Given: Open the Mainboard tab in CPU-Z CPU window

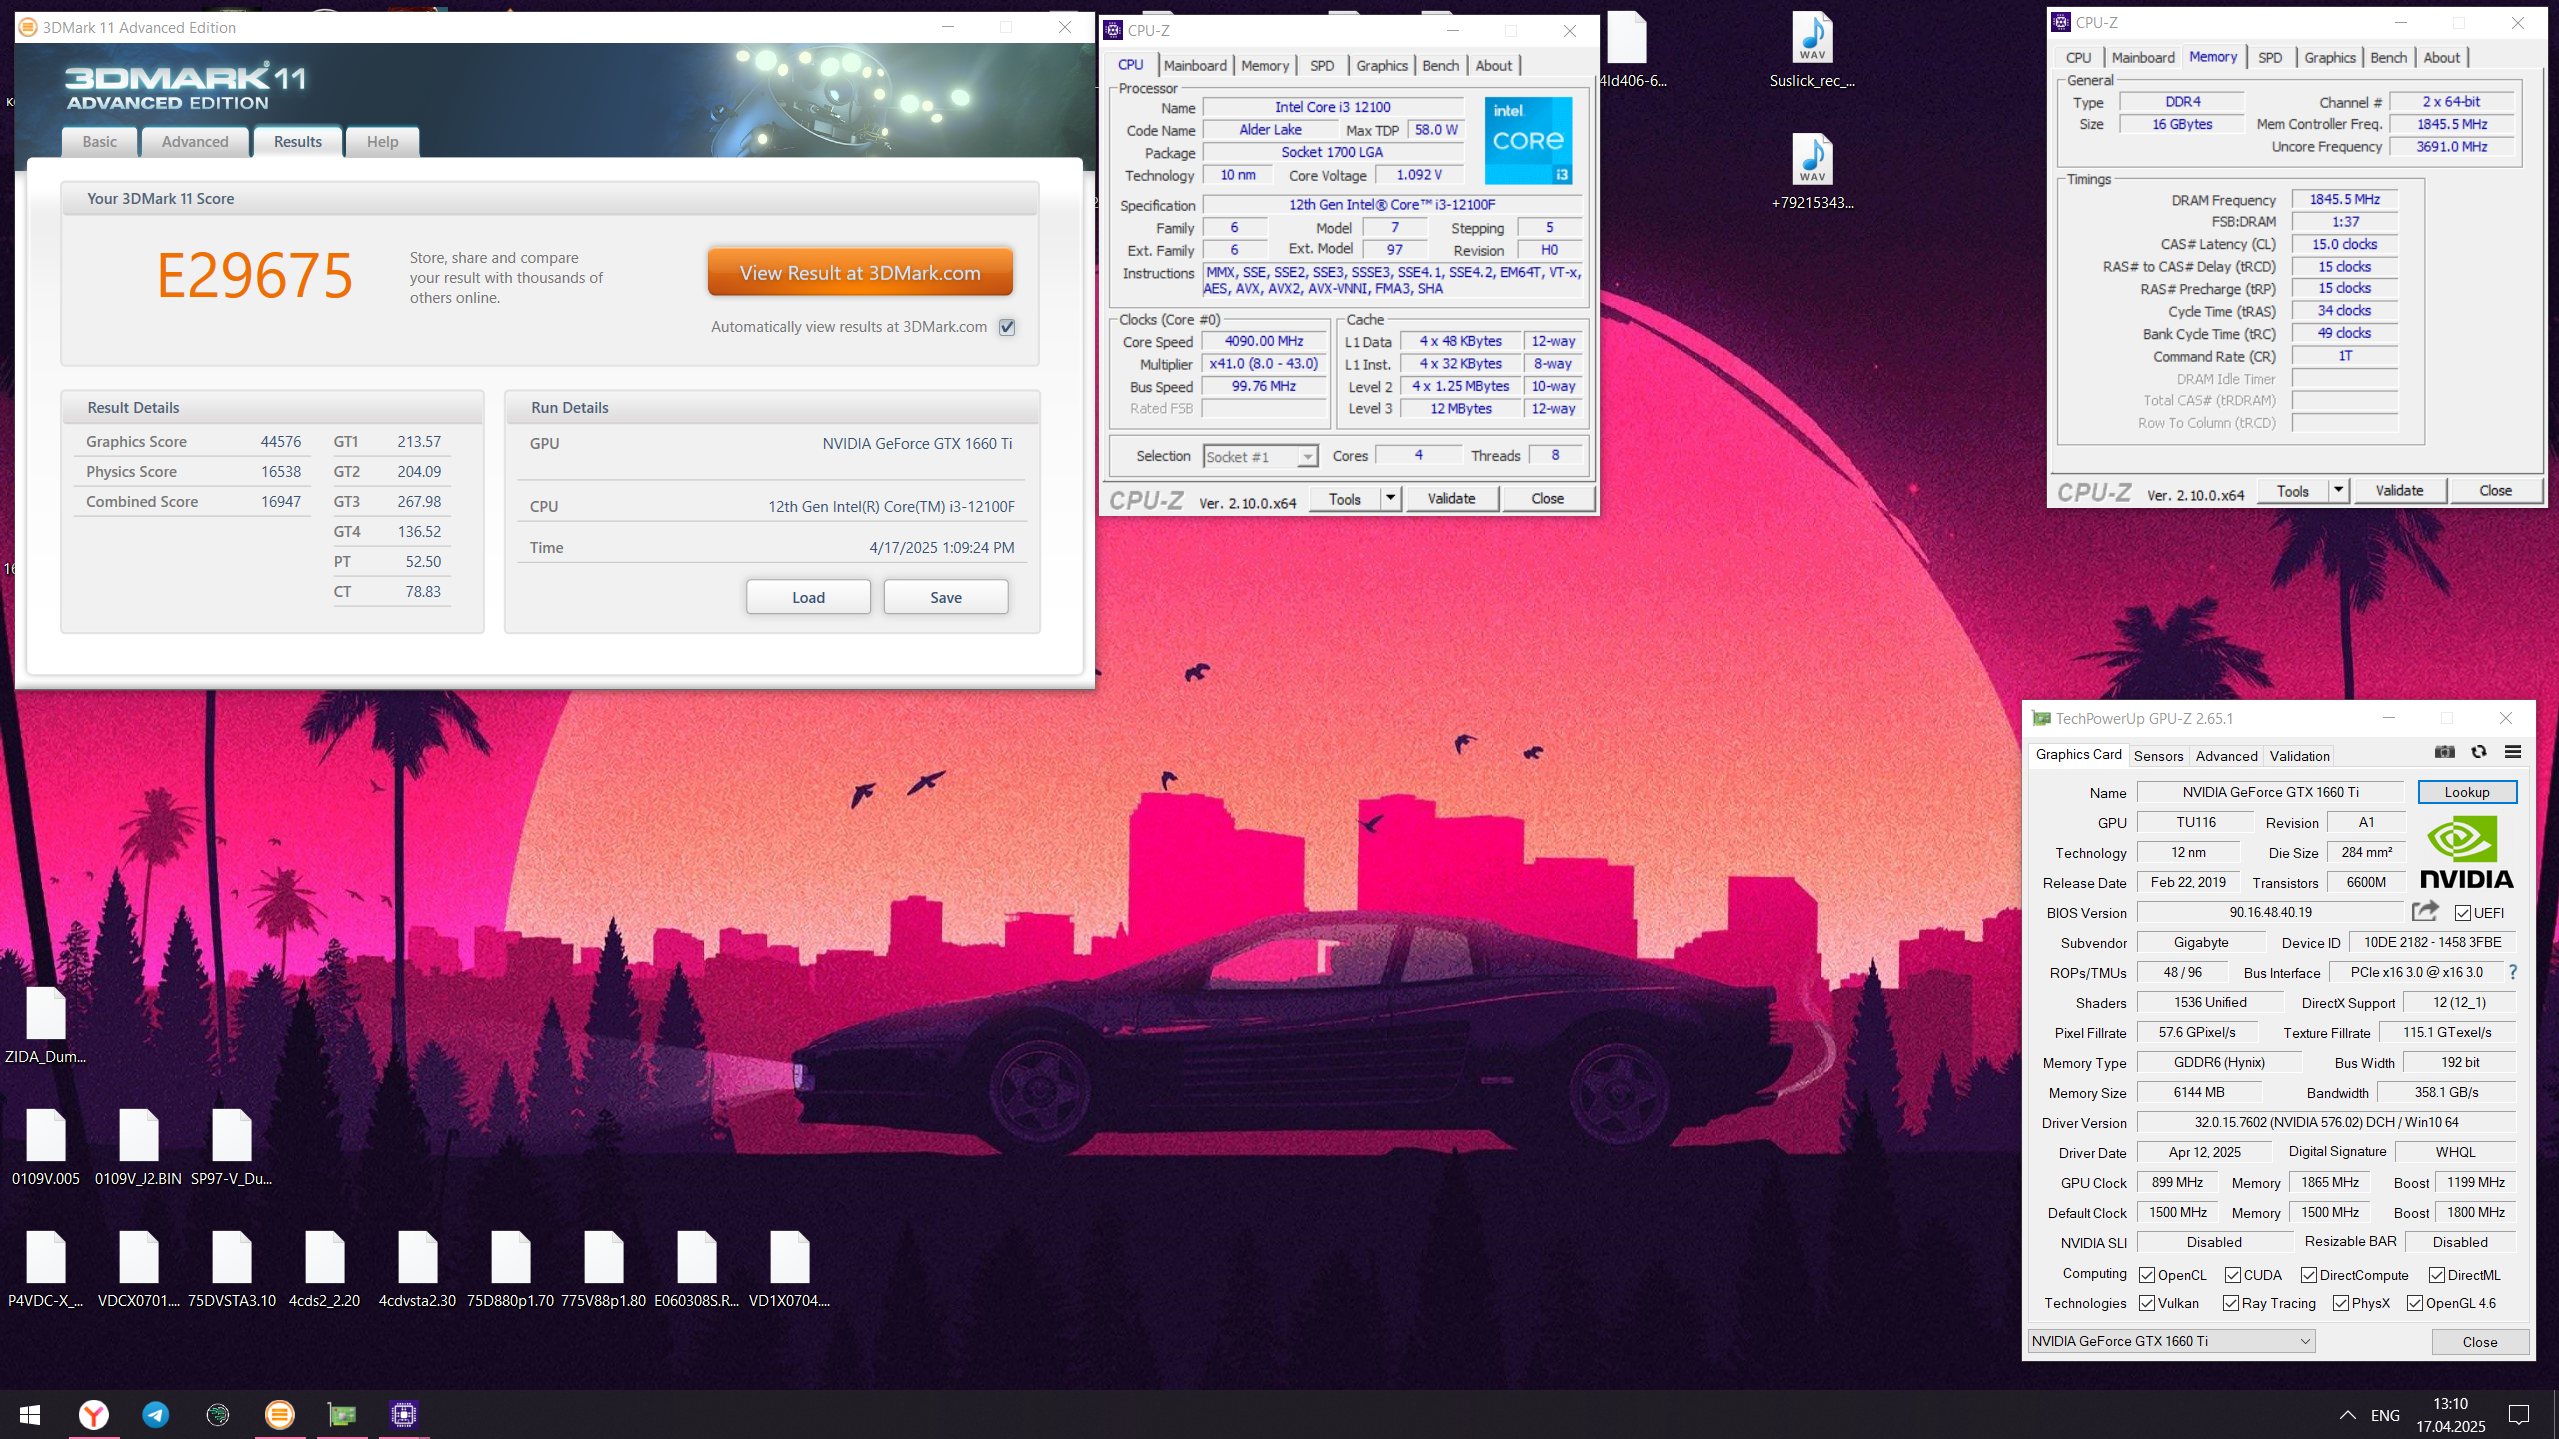Looking at the screenshot, I should (x=1195, y=65).
